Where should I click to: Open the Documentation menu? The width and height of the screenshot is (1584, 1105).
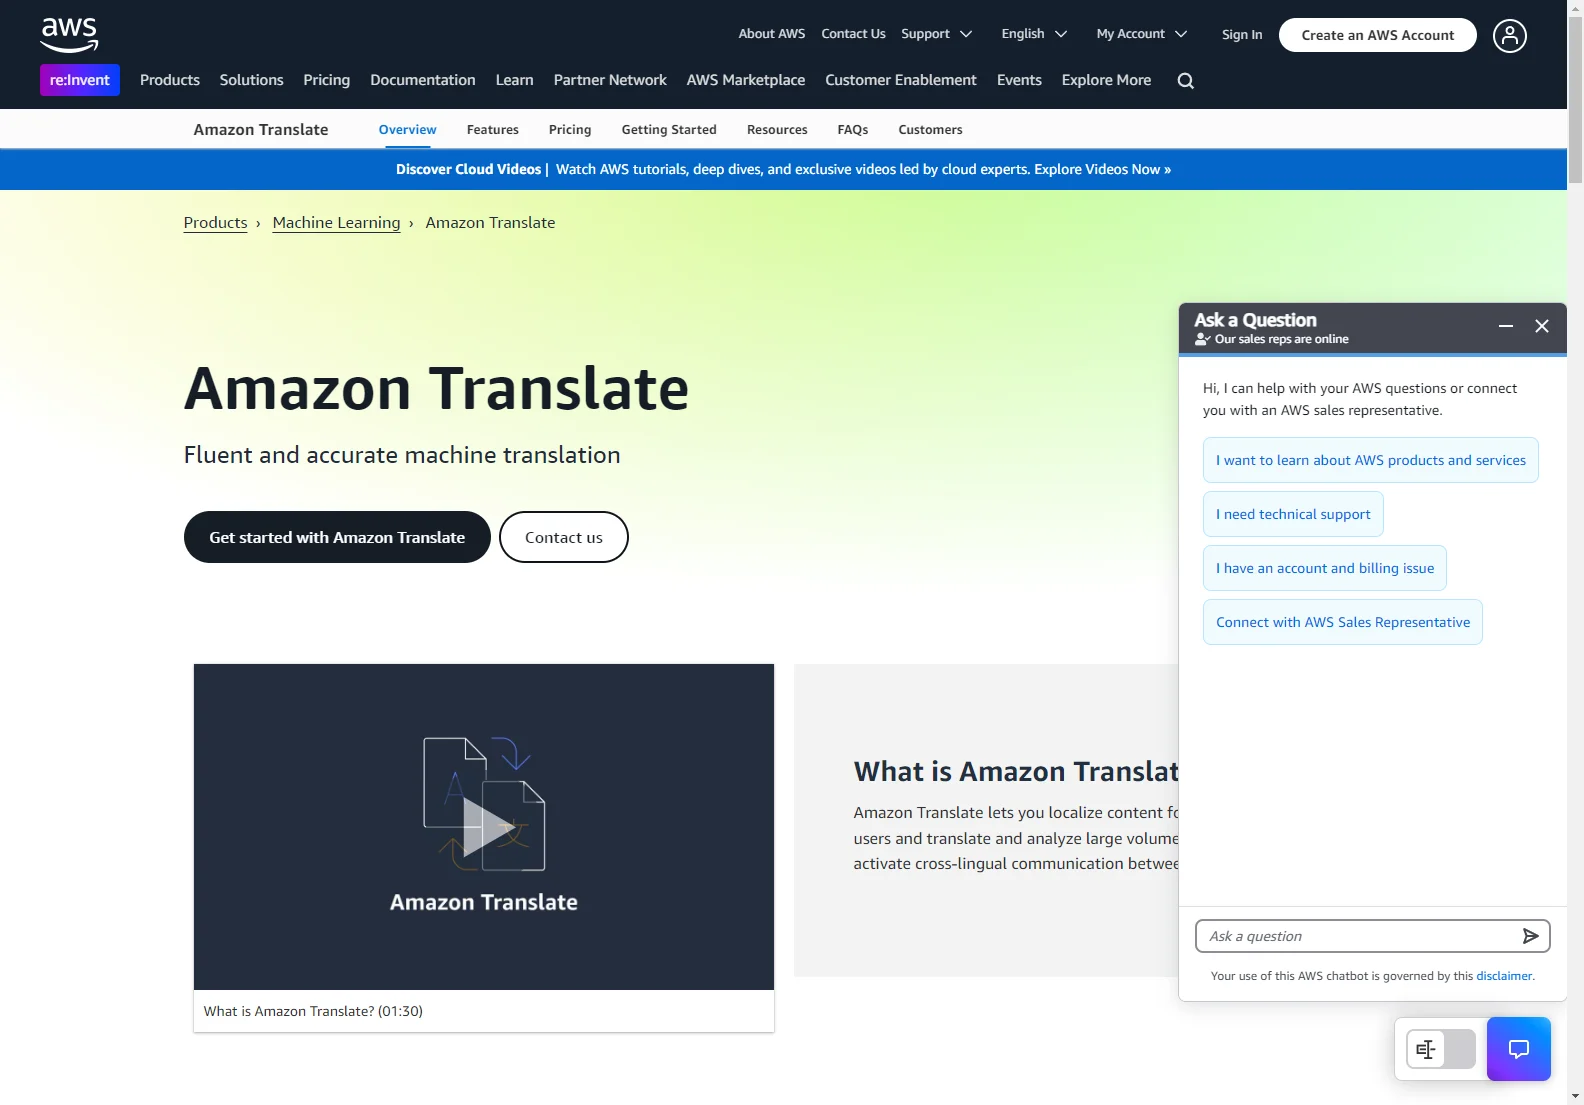coord(423,80)
